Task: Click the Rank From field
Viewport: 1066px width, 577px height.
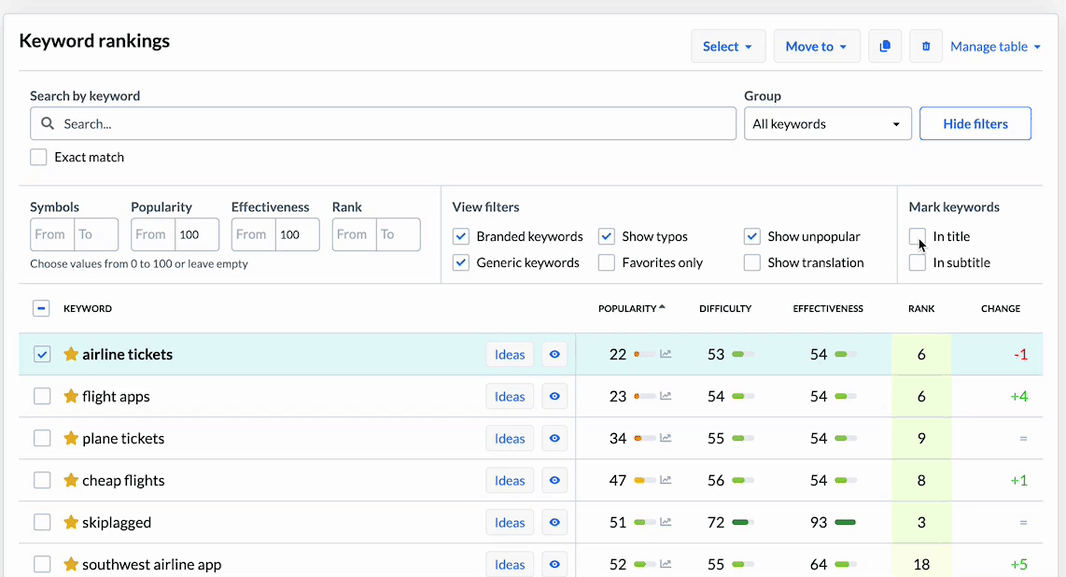Action: (354, 234)
